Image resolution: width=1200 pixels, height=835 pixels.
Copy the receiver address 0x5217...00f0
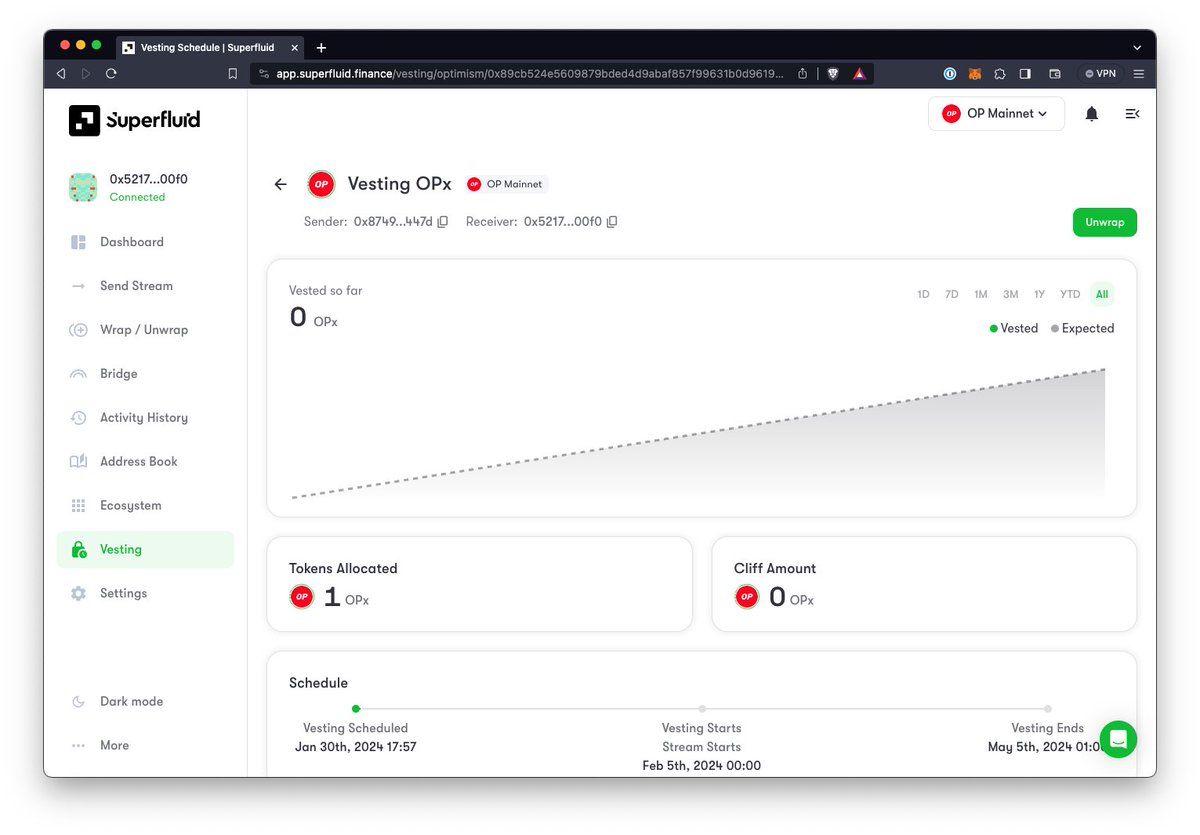tap(612, 222)
